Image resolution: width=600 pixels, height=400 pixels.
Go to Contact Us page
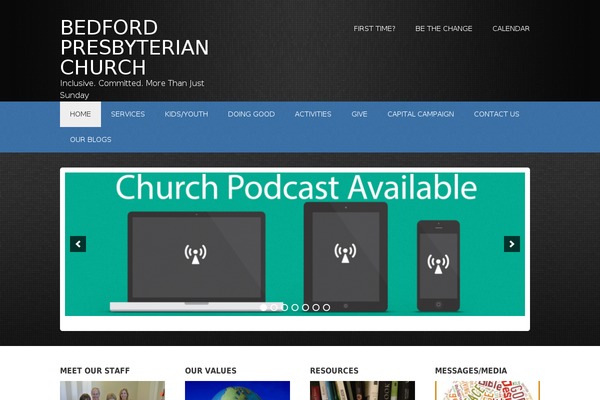coord(496,114)
